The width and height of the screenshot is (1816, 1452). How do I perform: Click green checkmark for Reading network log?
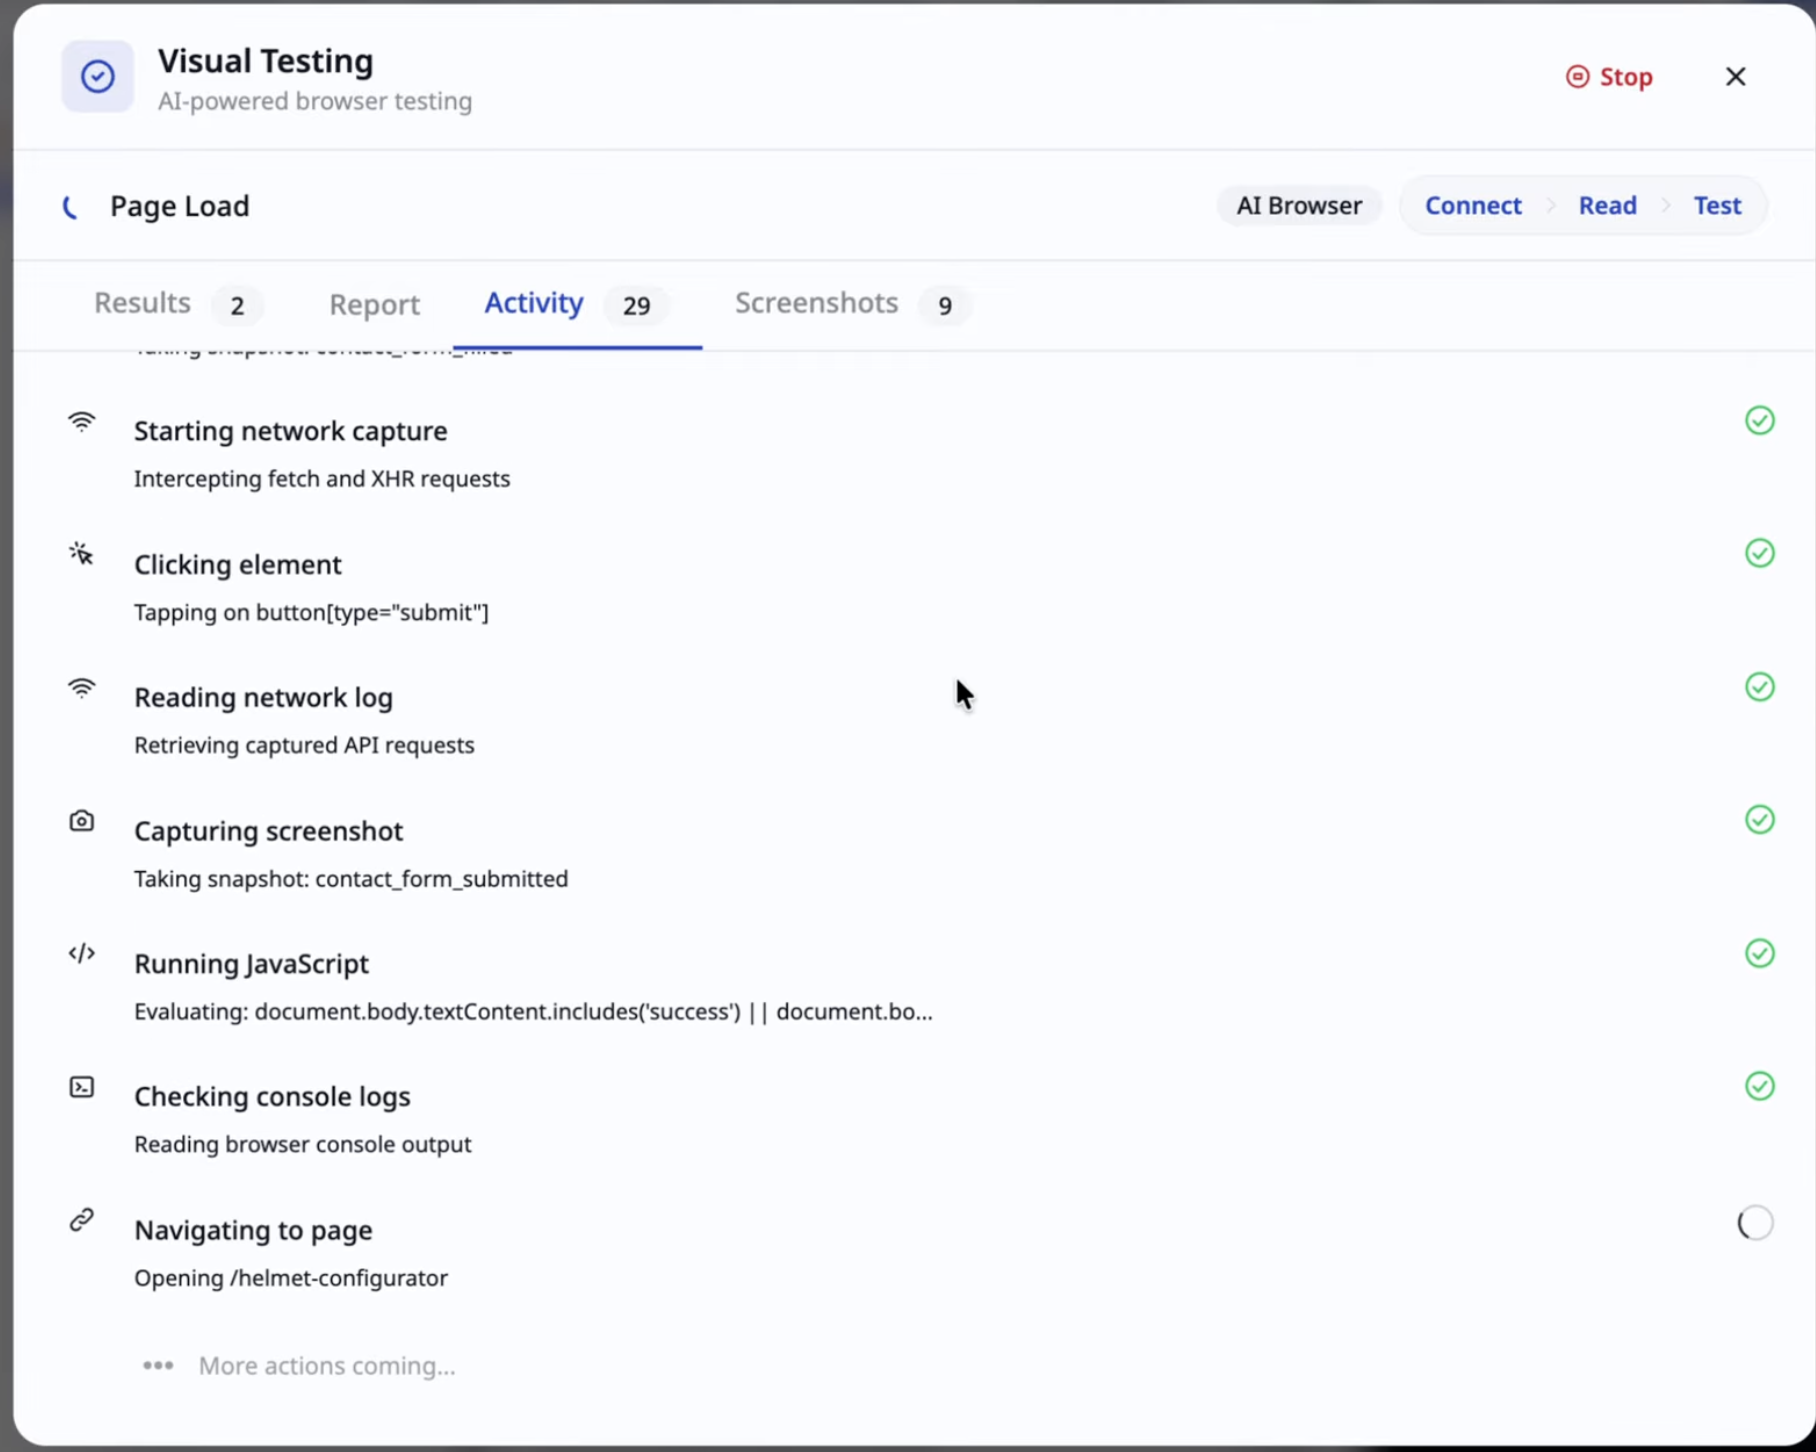(x=1759, y=687)
